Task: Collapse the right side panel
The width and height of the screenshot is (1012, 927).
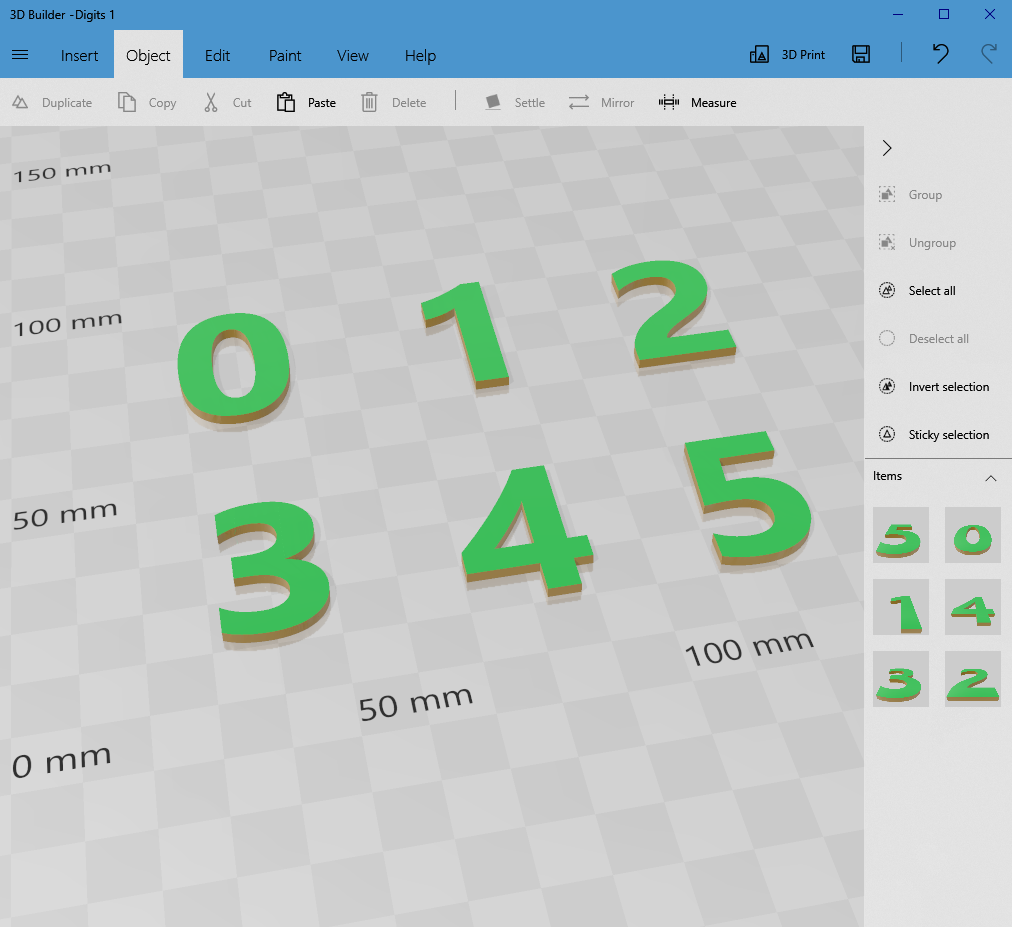Action: coord(886,147)
